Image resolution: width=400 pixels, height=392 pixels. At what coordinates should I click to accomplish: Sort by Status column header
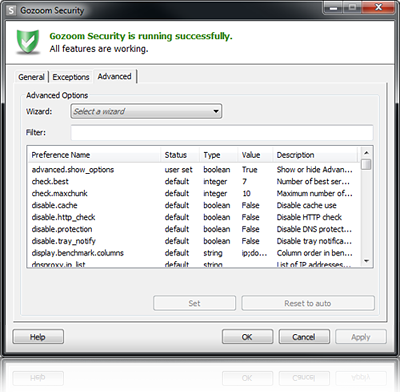(x=180, y=155)
